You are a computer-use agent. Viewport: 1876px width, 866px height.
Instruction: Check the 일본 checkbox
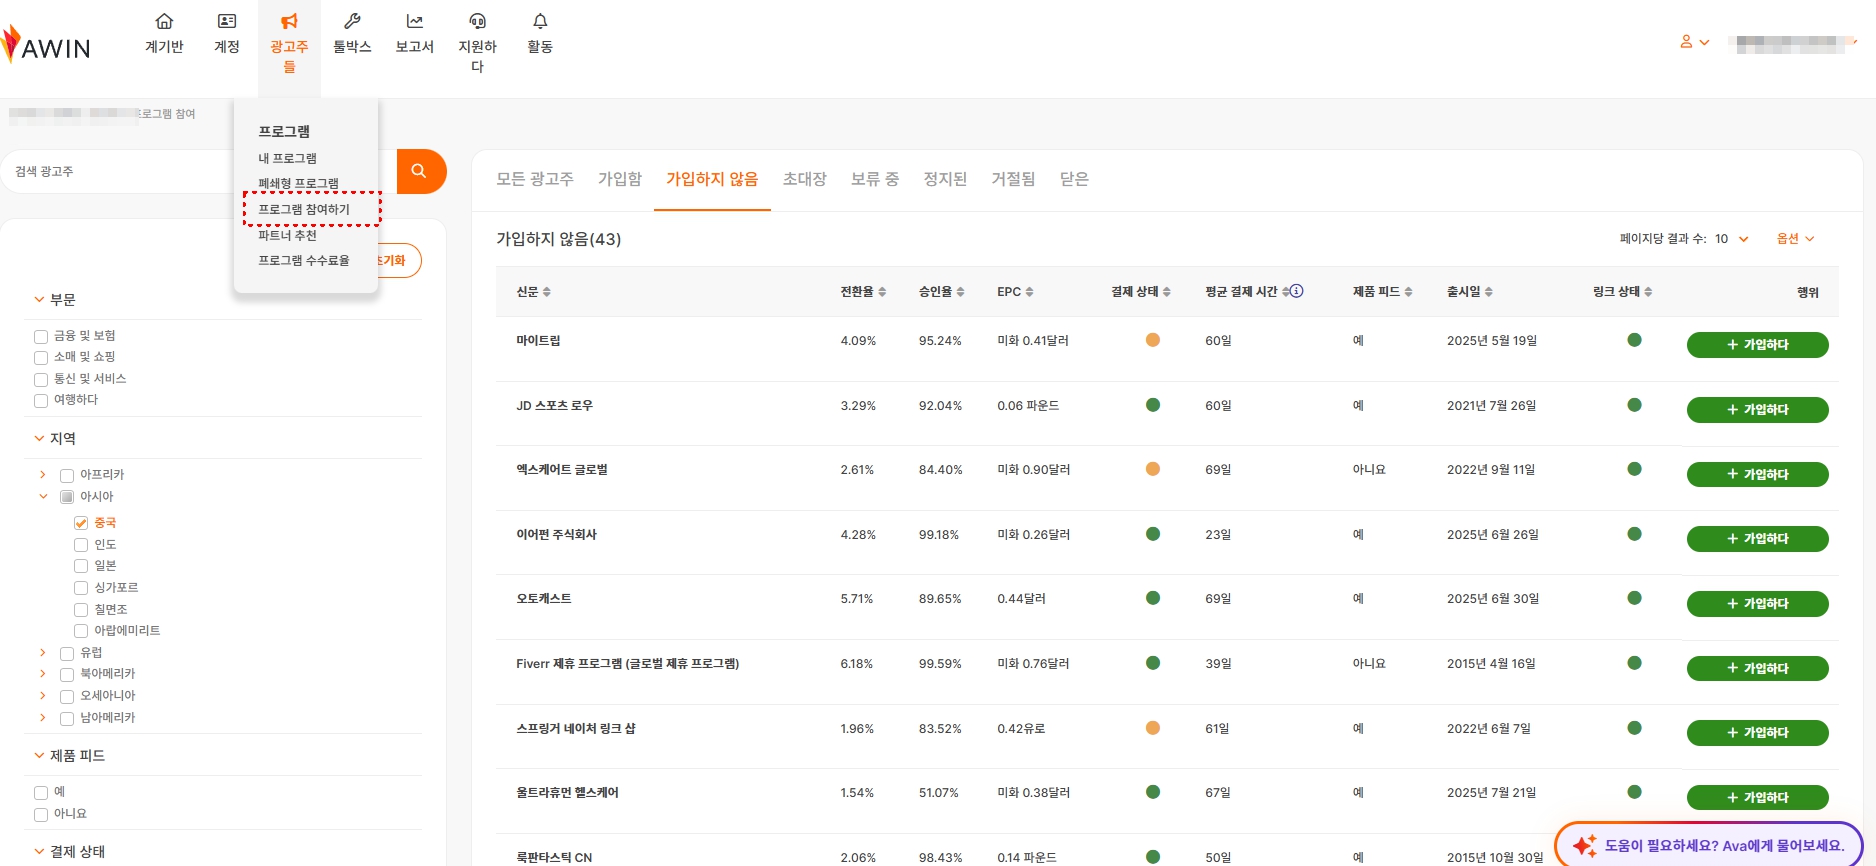pyautogui.click(x=81, y=566)
